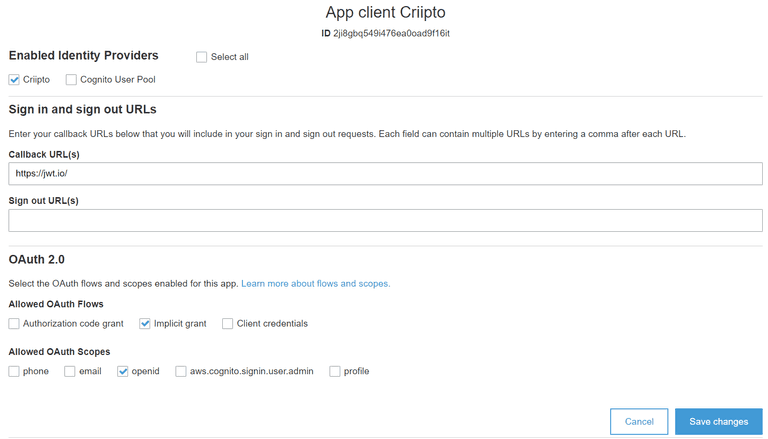The height and width of the screenshot is (439, 768).
Task: Disable the Implicit grant flow
Action: (144, 323)
